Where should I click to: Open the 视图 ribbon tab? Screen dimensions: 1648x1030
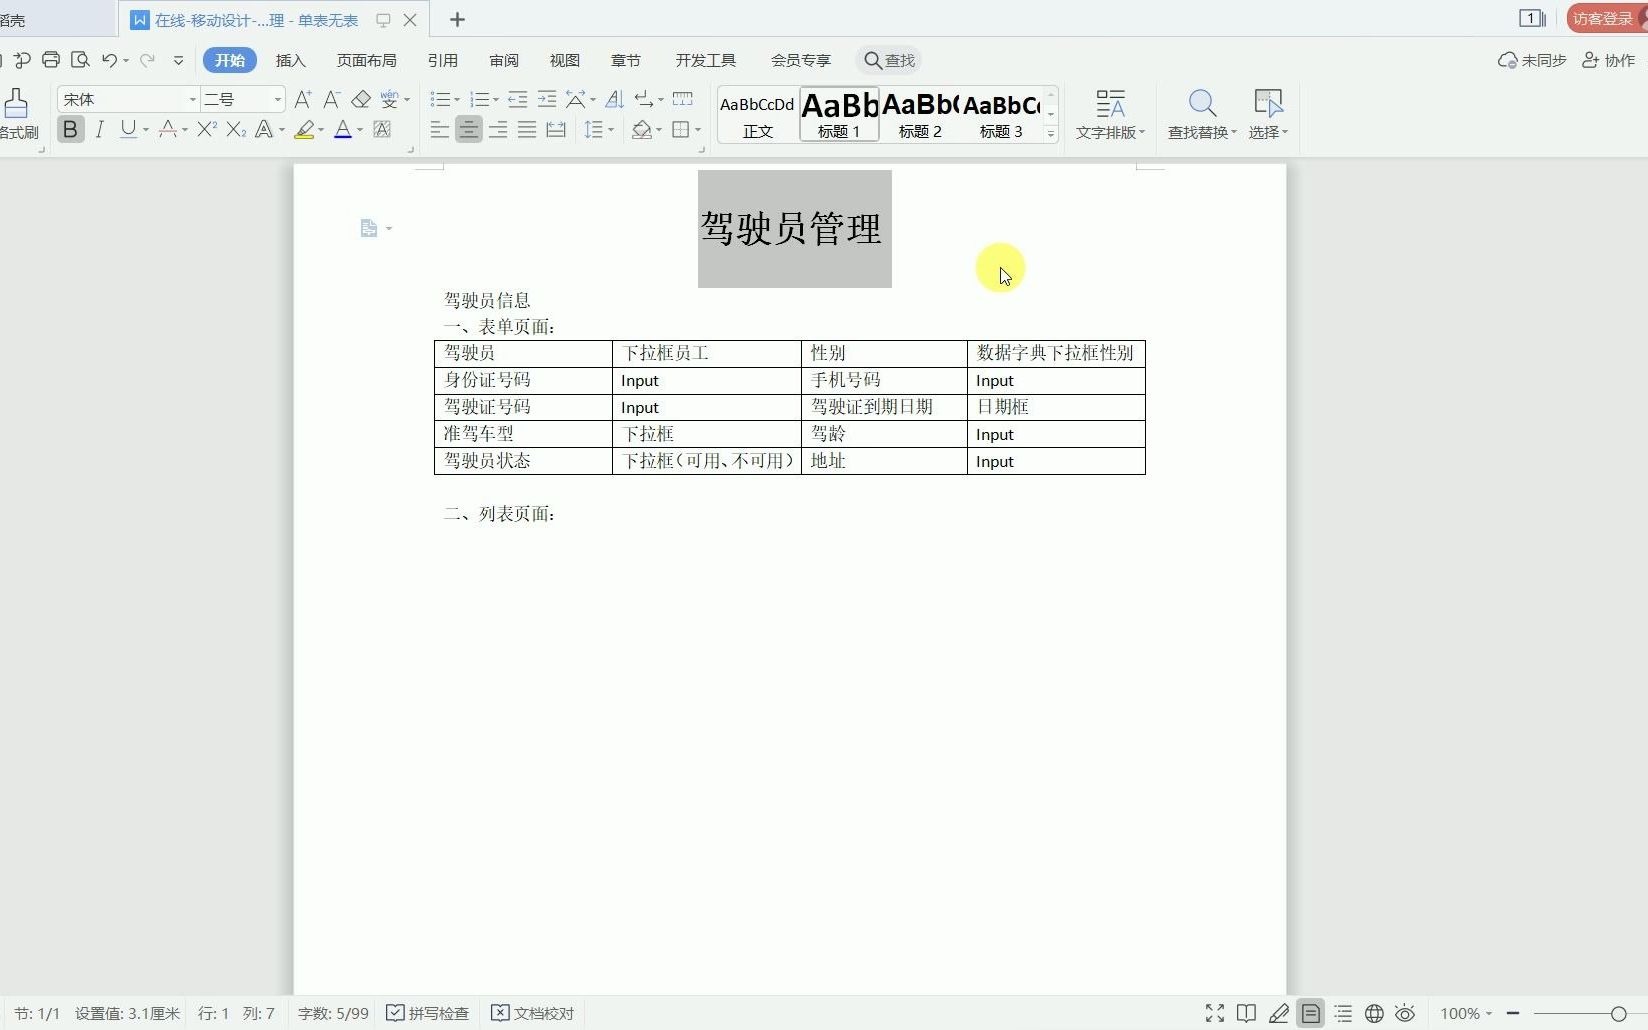click(565, 61)
